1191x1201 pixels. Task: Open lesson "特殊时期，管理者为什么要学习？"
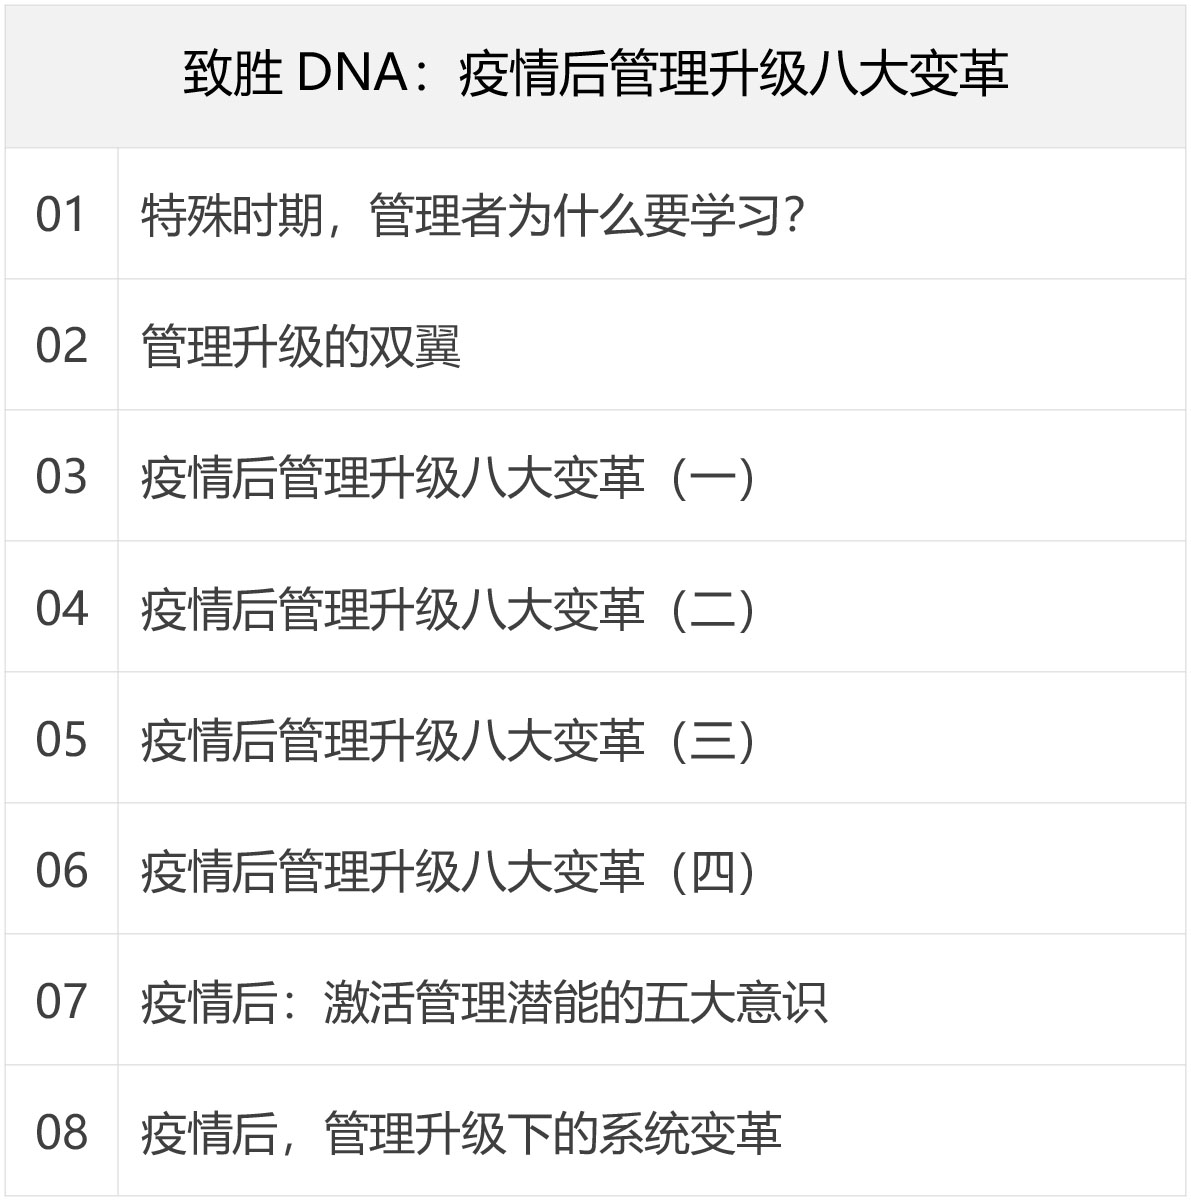click(473, 216)
